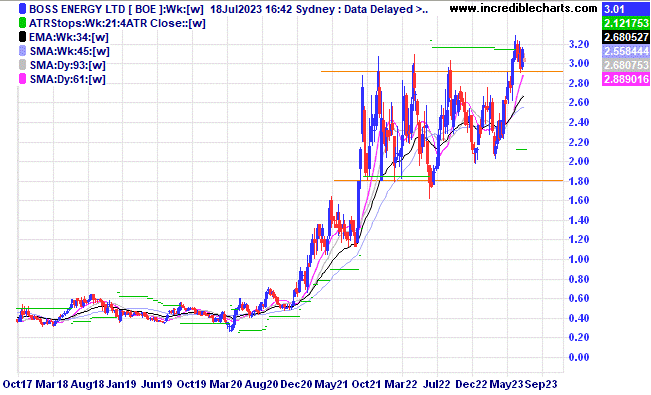Click the 2.80 price axis label
Screen dimensions: 651x395
pyautogui.click(x=579, y=83)
